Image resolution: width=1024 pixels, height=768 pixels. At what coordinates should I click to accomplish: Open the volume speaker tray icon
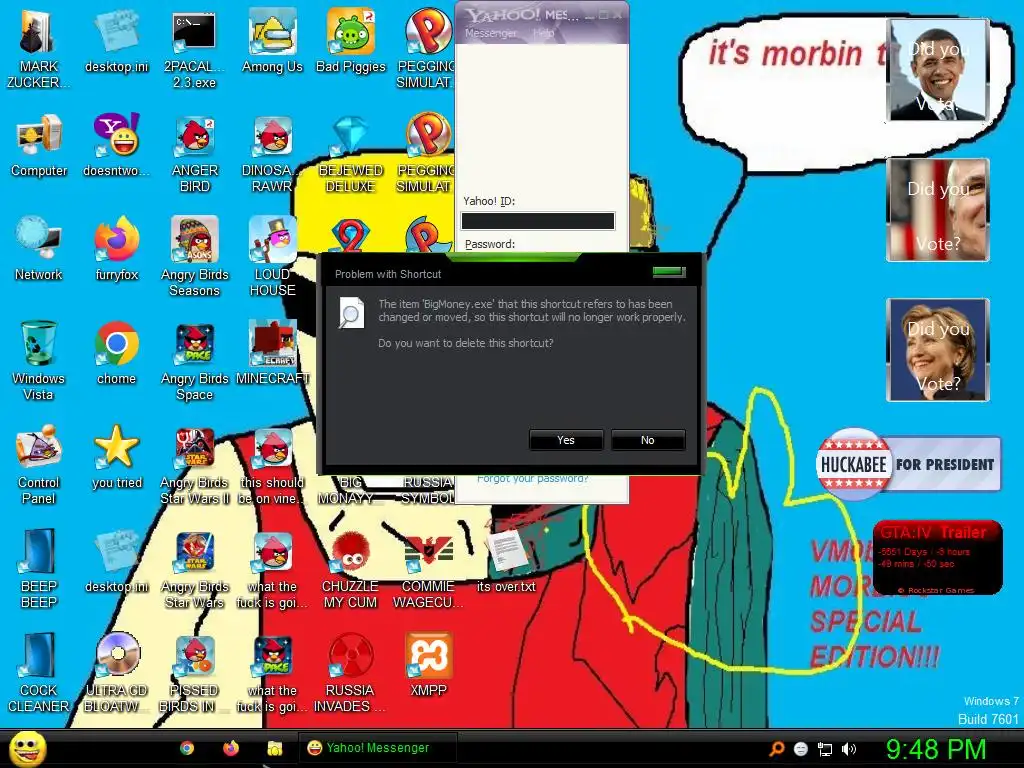click(849, 749)
